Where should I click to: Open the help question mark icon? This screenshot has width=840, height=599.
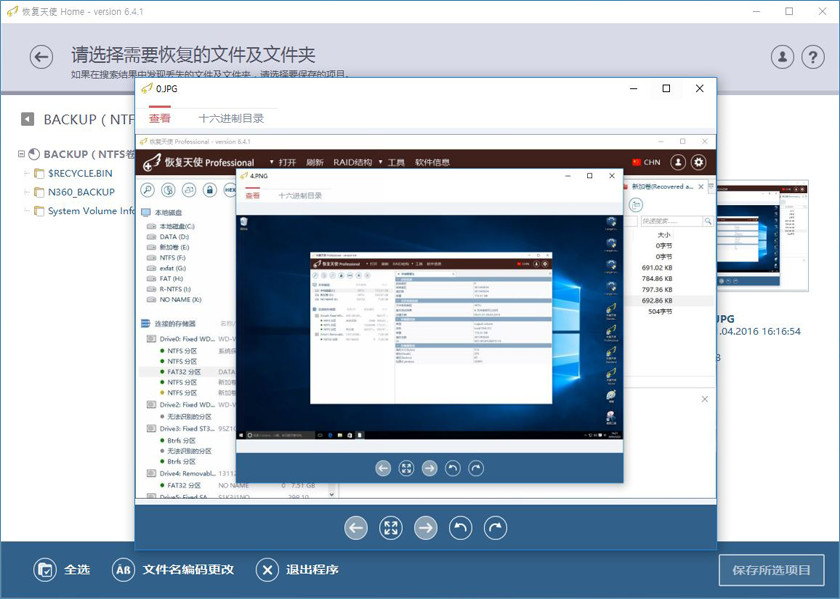813,56
